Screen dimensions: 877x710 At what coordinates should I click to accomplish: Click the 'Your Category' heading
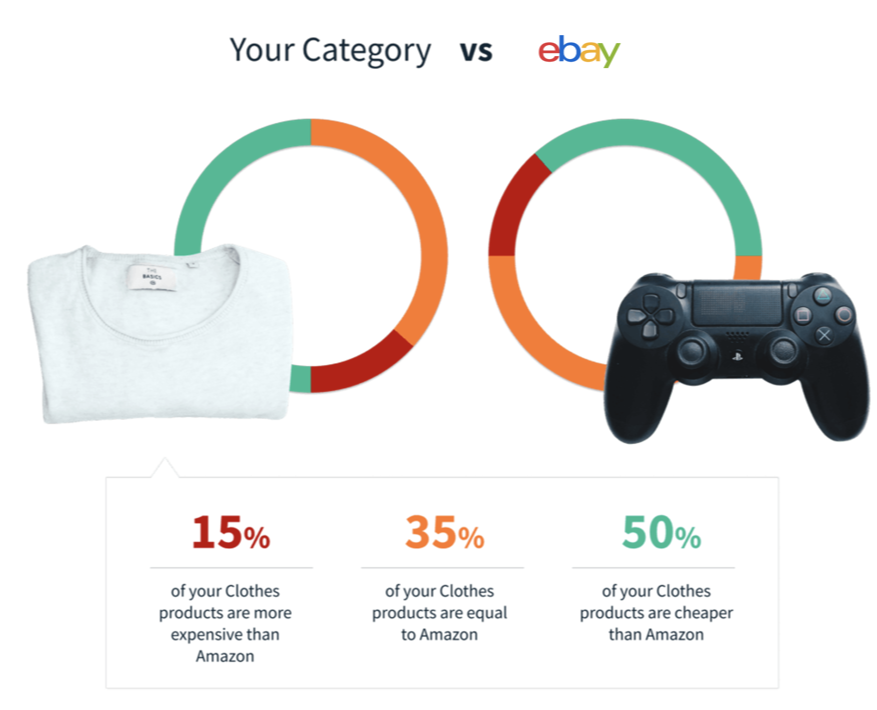click(330, 51)
